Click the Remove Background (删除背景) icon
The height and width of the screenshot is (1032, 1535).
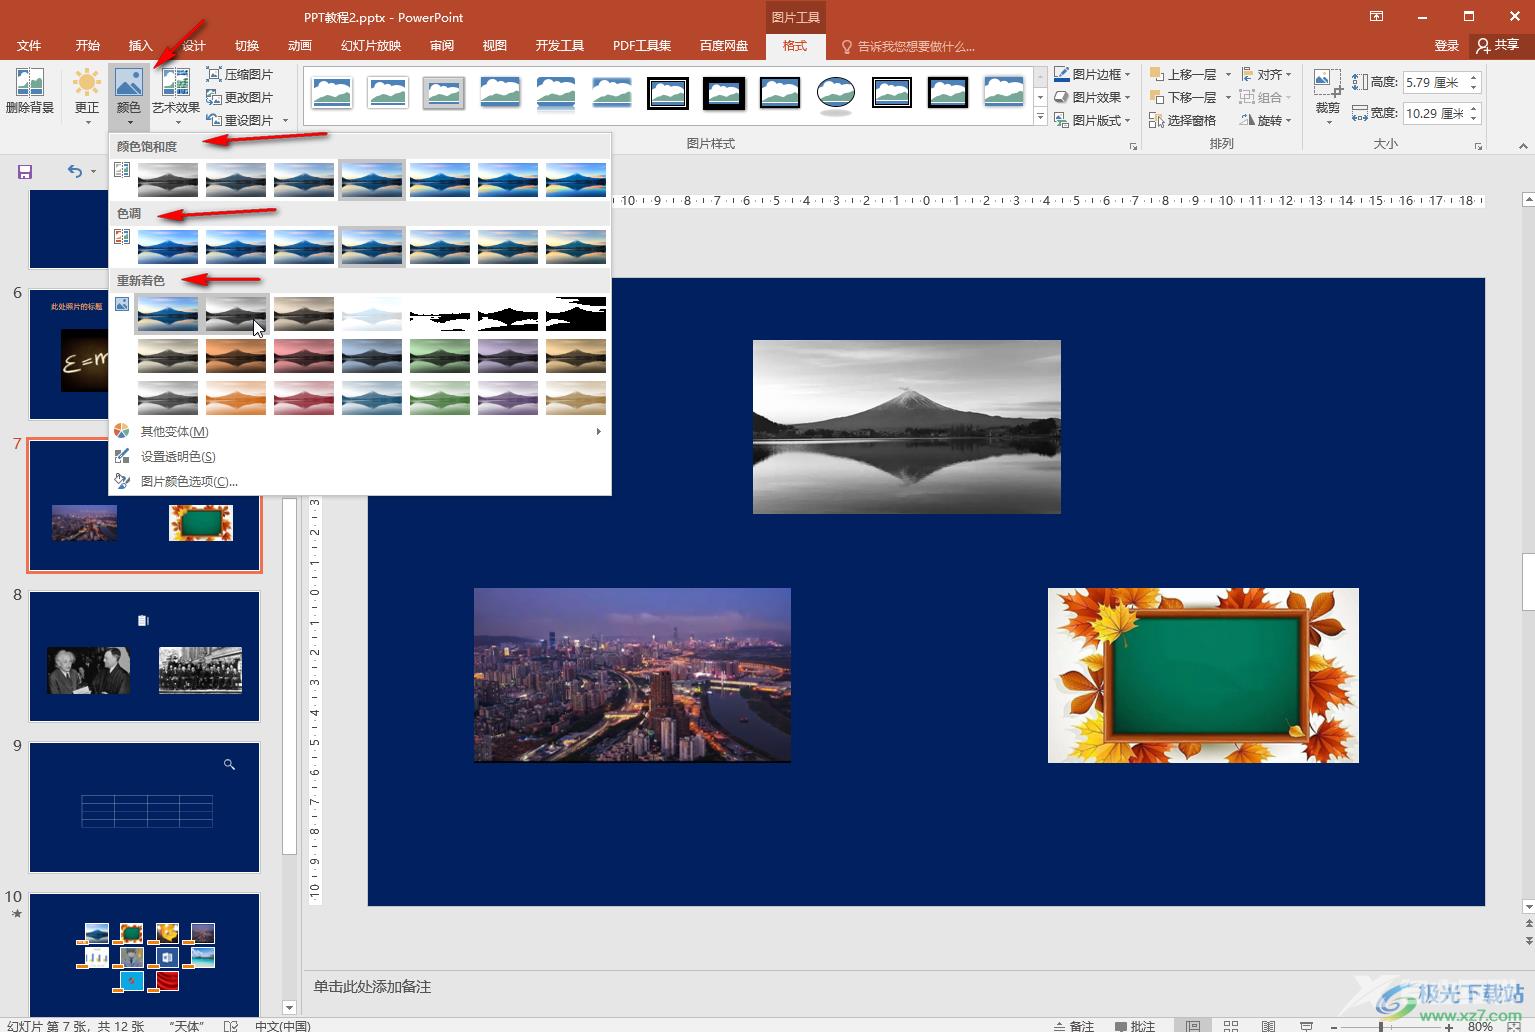pos(30,92)
